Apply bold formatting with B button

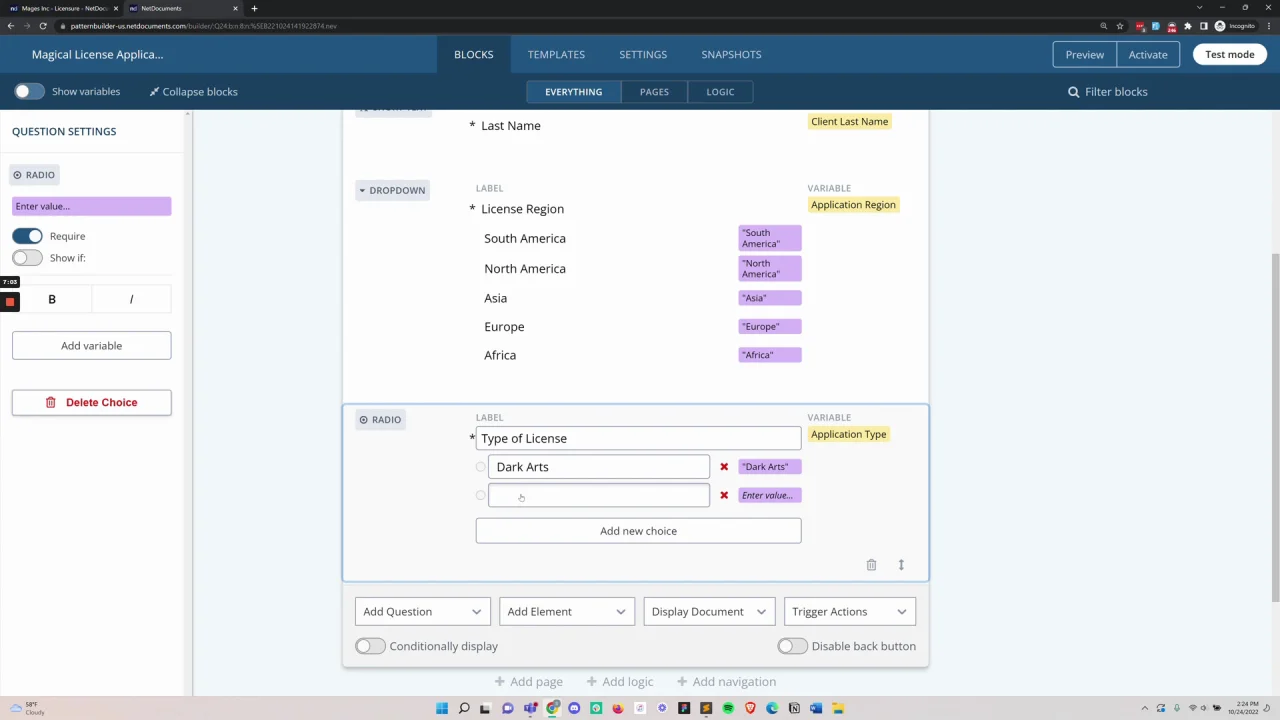tap(52, 299)
